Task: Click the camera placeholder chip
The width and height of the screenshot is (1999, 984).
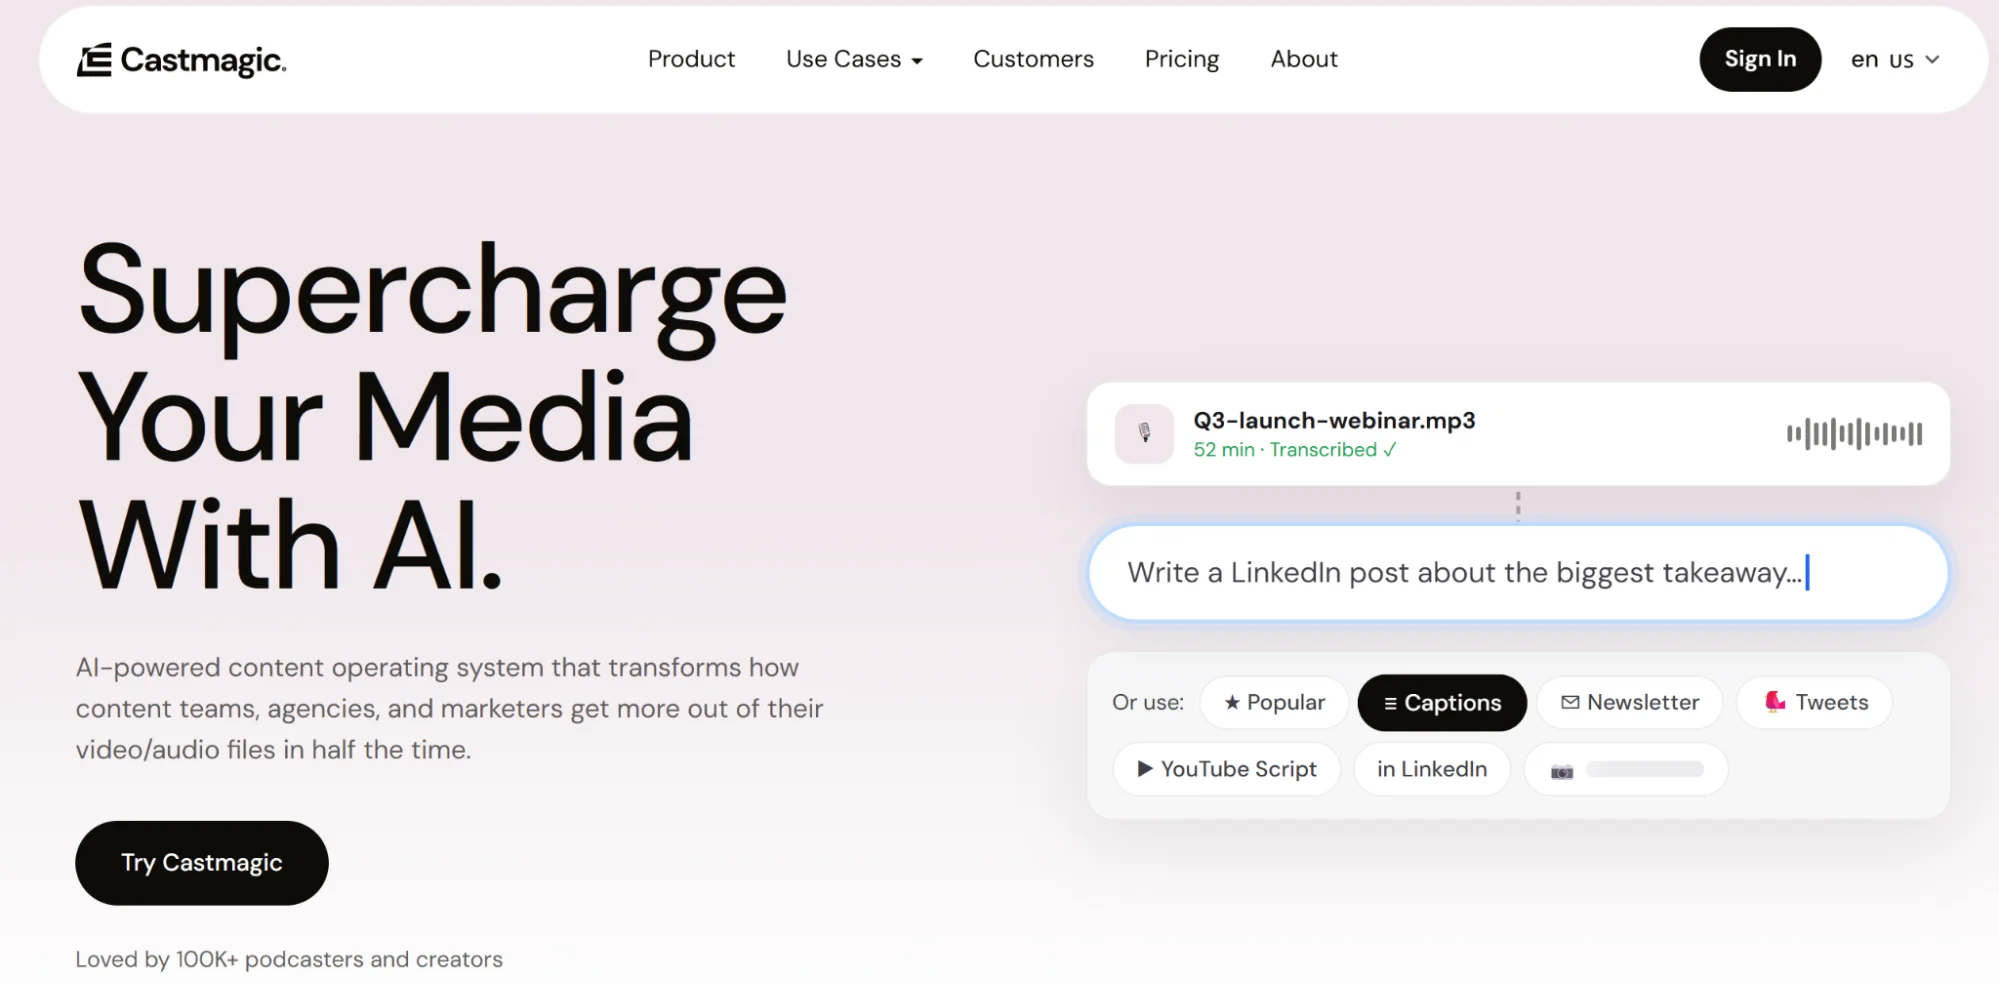Action: click(1626, 769)
